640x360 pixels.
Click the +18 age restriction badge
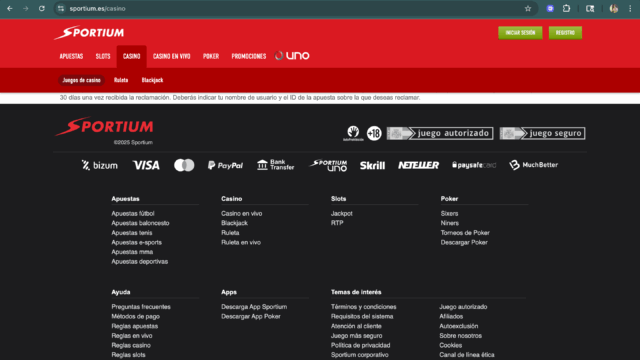374,133
